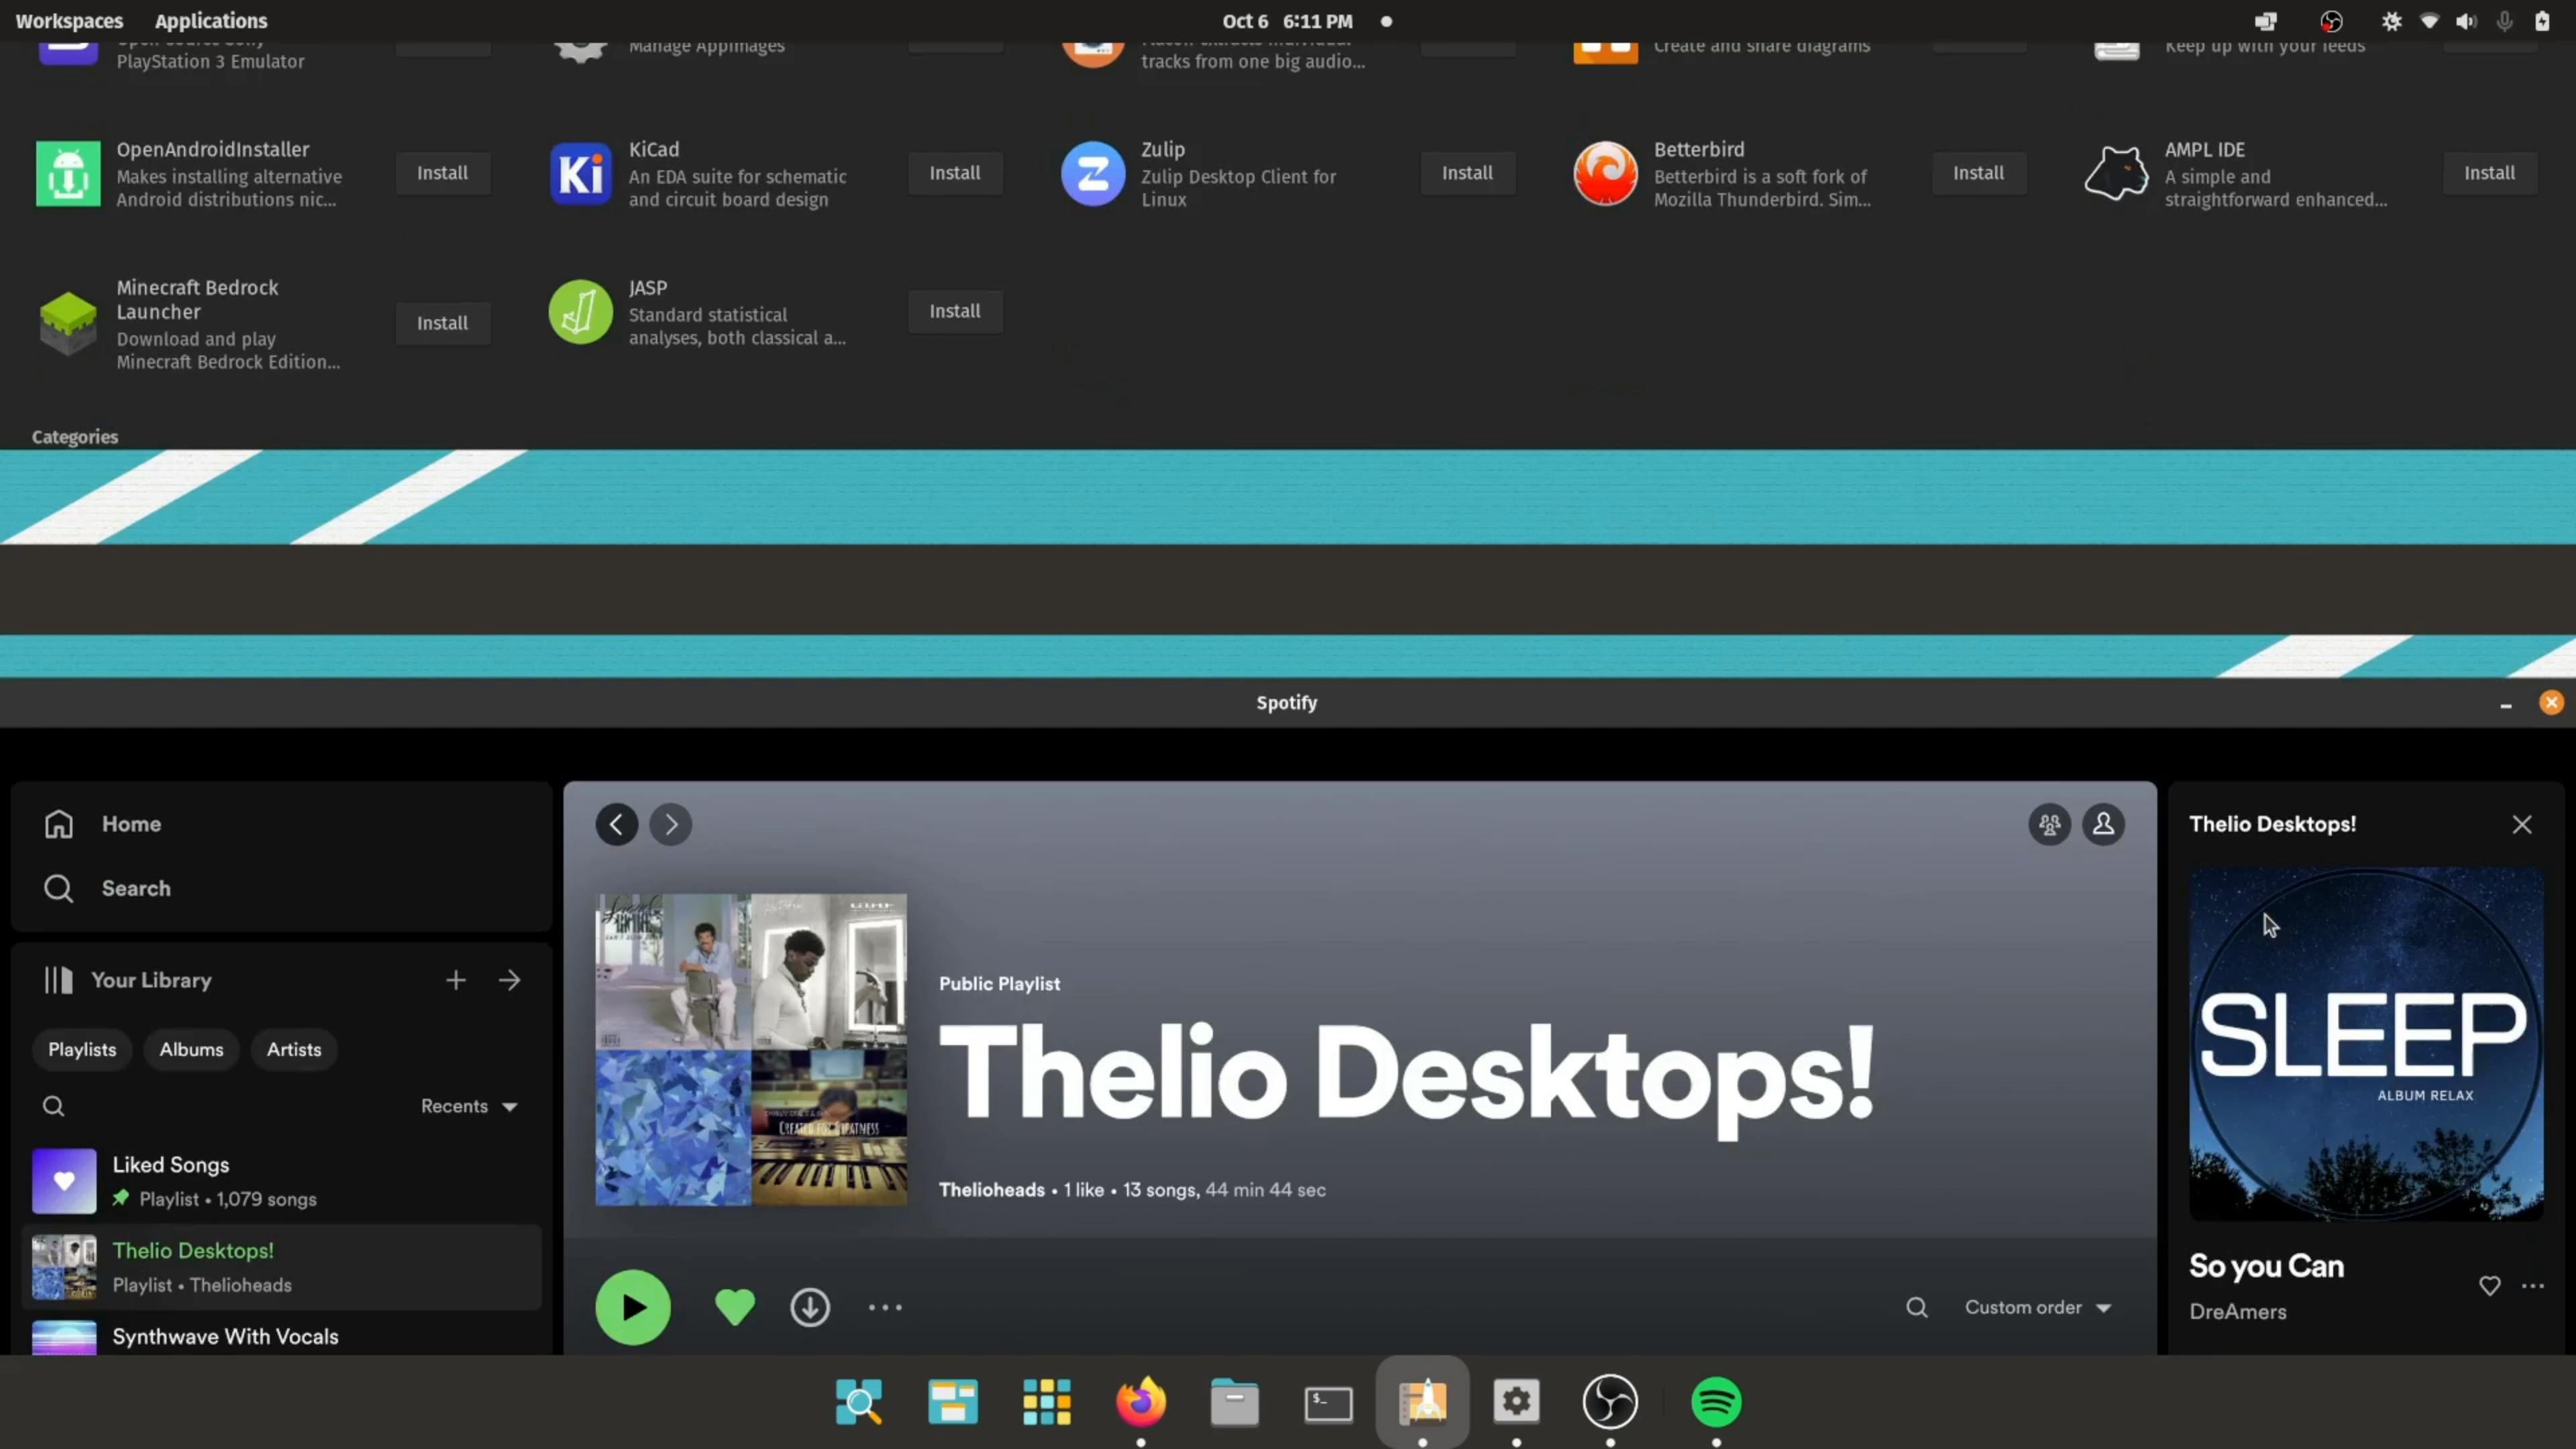Open more options for So you Can
Image resolution: width=2576 pixels, height=1449 pixels.
click(x=2533, y=1286)
